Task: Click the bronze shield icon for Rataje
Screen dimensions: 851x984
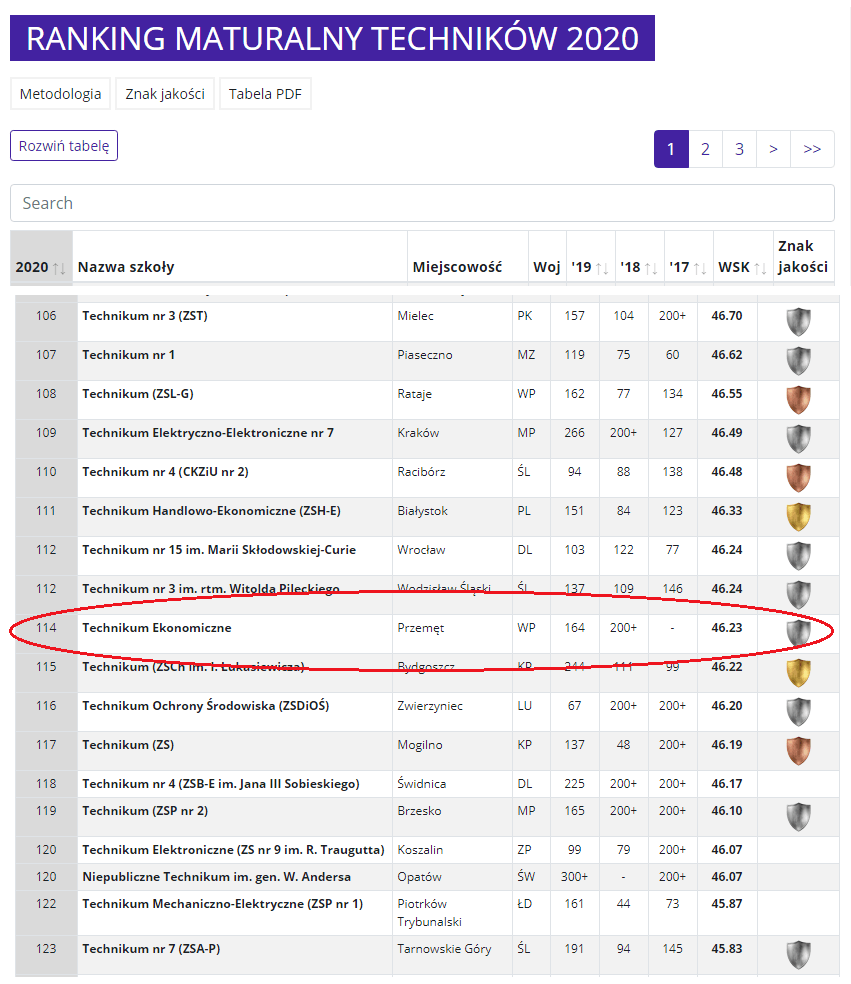Action: (798, 400)
